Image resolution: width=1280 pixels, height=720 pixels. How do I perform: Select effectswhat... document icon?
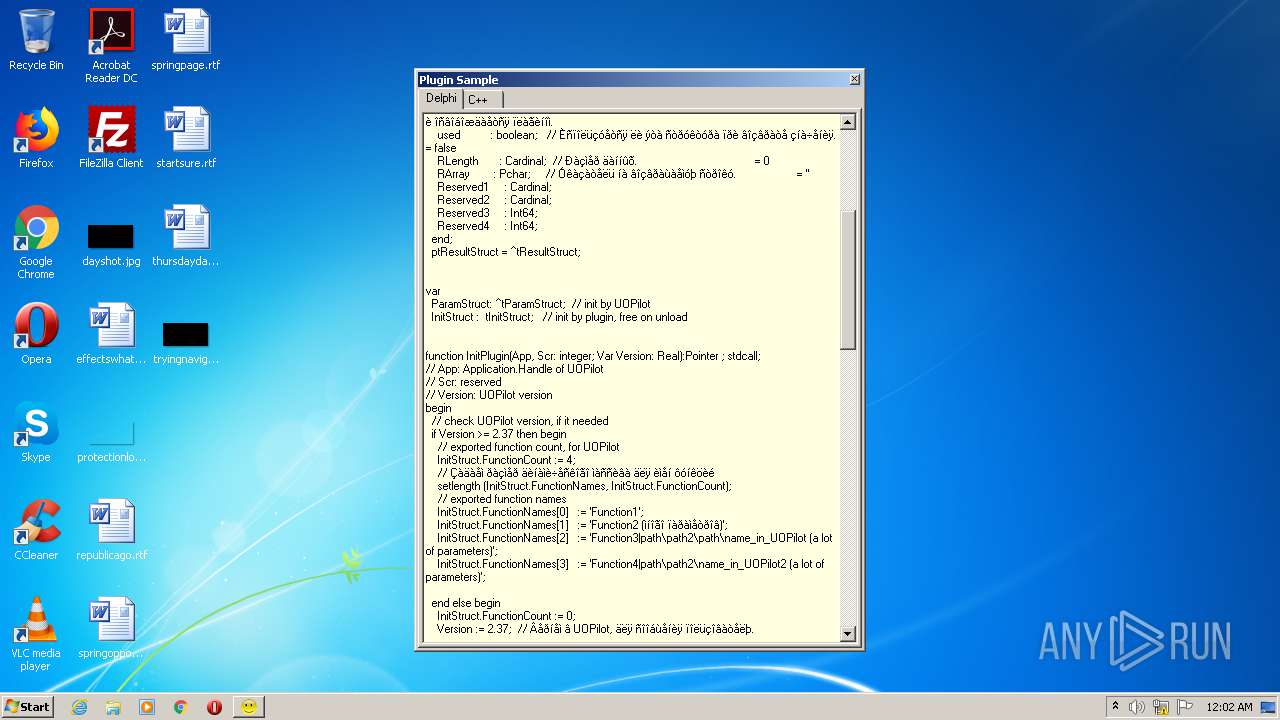click(x=111, y=335)
